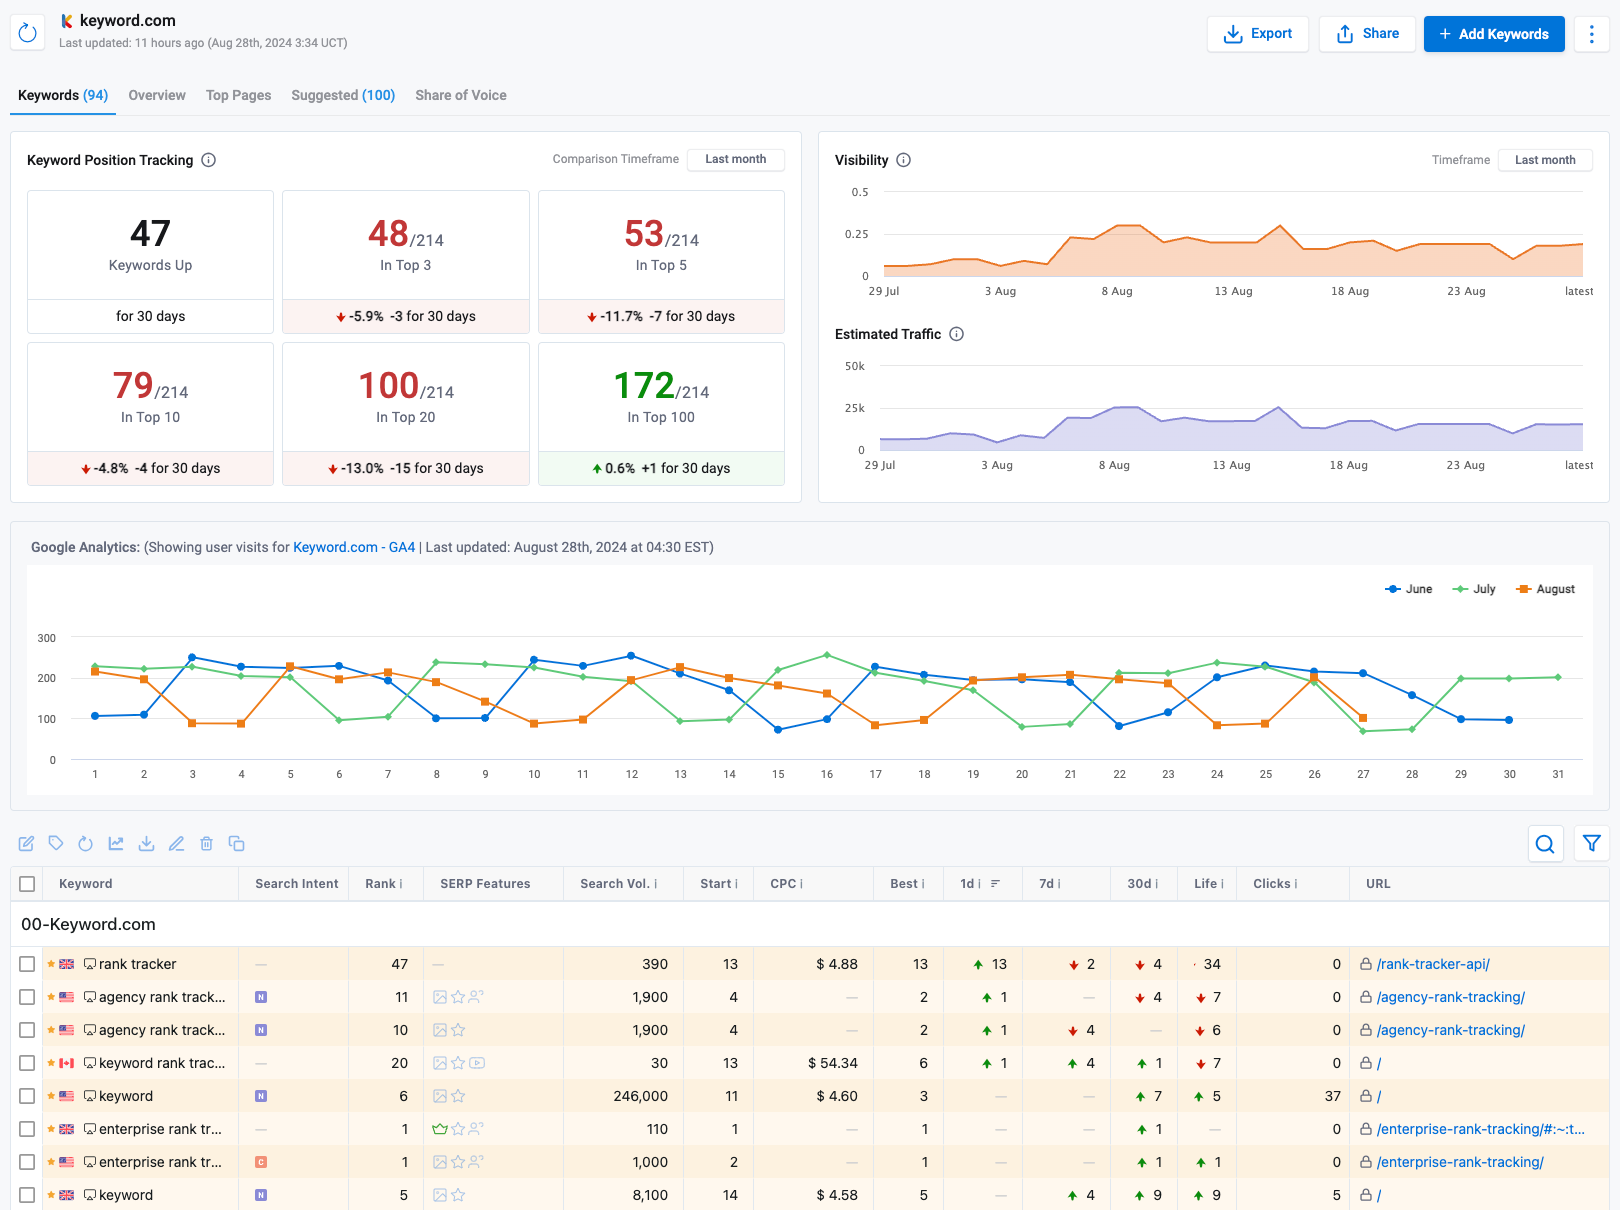Open the three-dot more options menu

(1591, 34)
